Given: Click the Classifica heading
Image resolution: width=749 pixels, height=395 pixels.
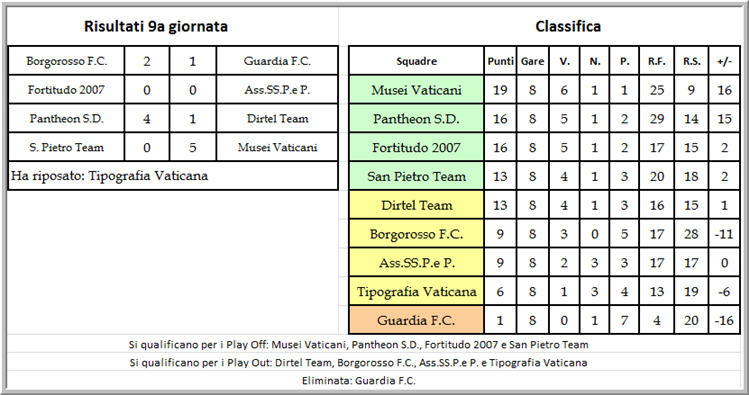Looking at the screenshot, I should [568, 26].
